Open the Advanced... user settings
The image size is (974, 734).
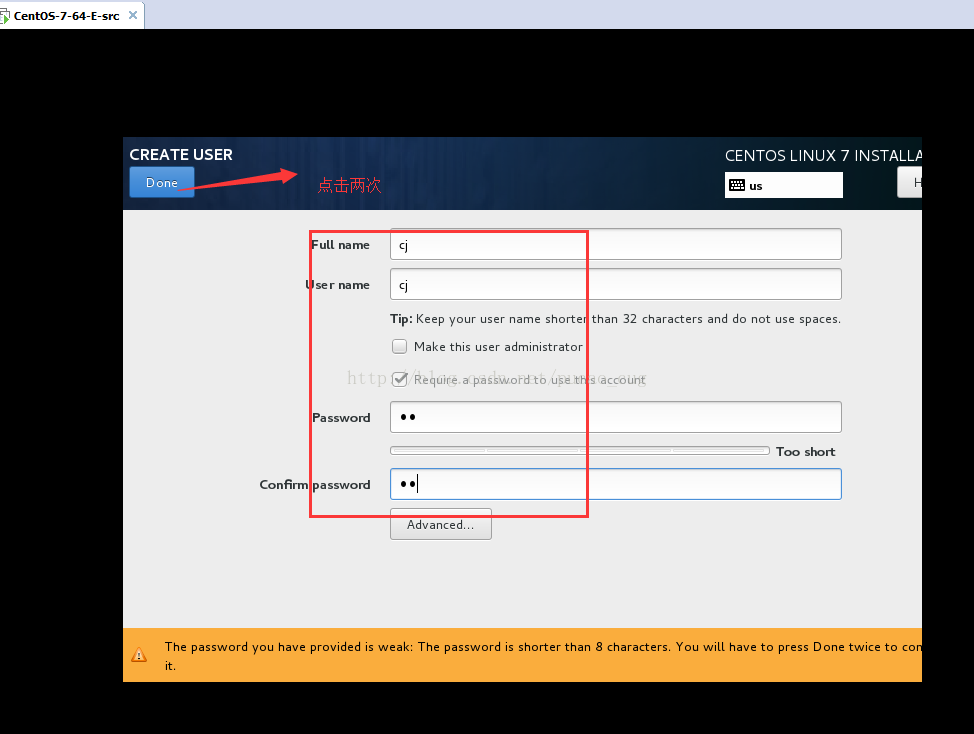tap(440, 525)
